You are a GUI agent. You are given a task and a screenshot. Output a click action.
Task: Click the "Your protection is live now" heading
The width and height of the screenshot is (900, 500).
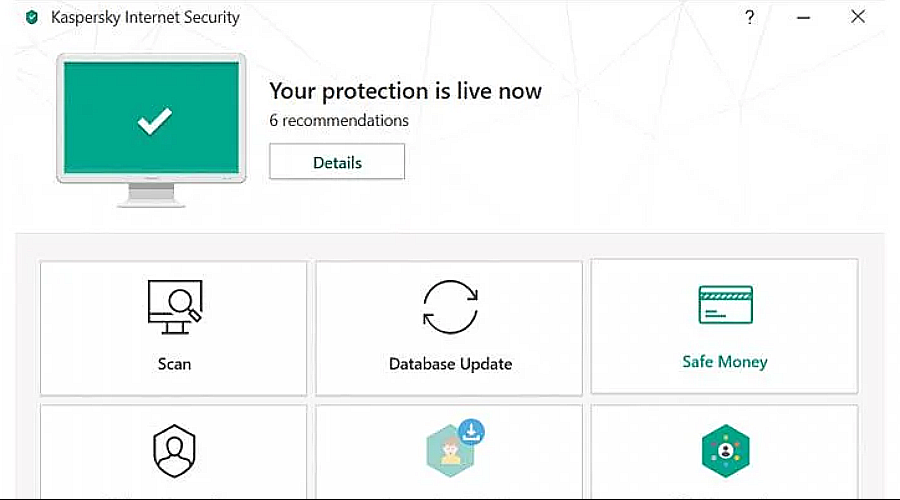pos(405,91)
